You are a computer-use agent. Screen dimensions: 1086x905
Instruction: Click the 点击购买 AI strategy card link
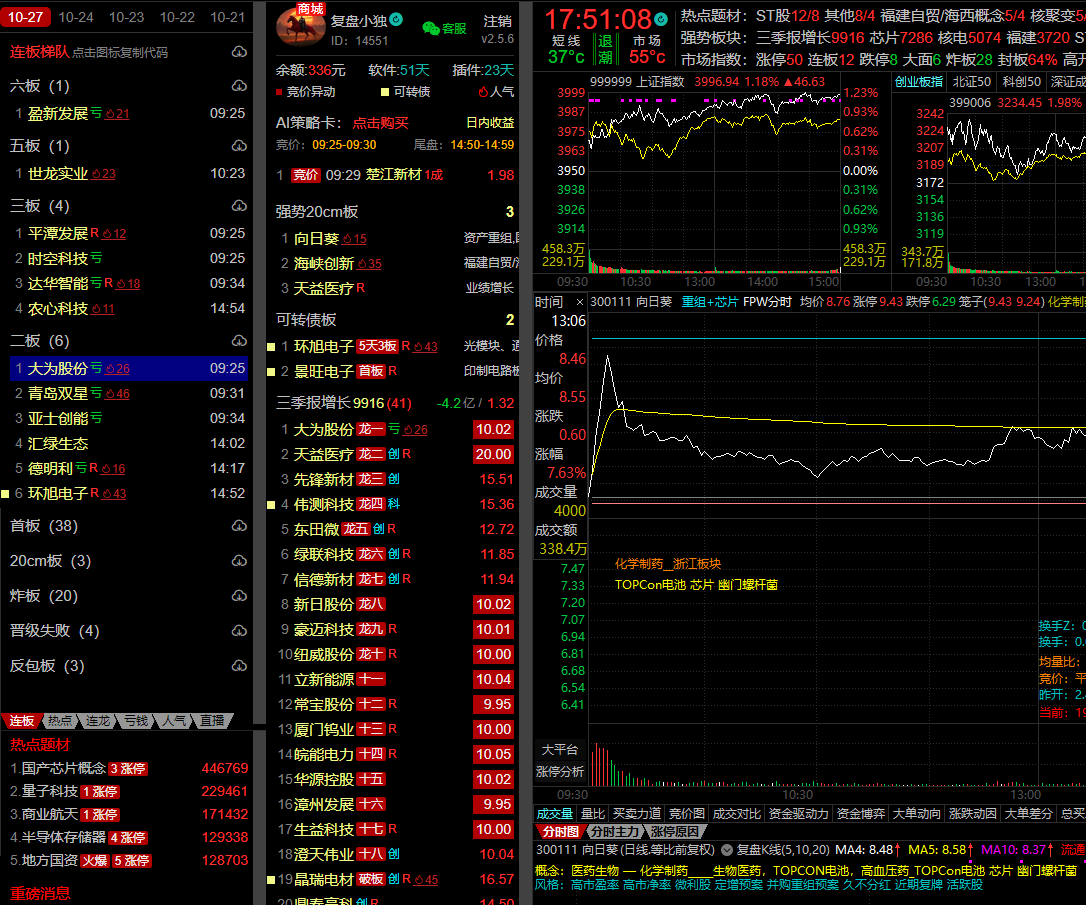[x=380, y=123]
